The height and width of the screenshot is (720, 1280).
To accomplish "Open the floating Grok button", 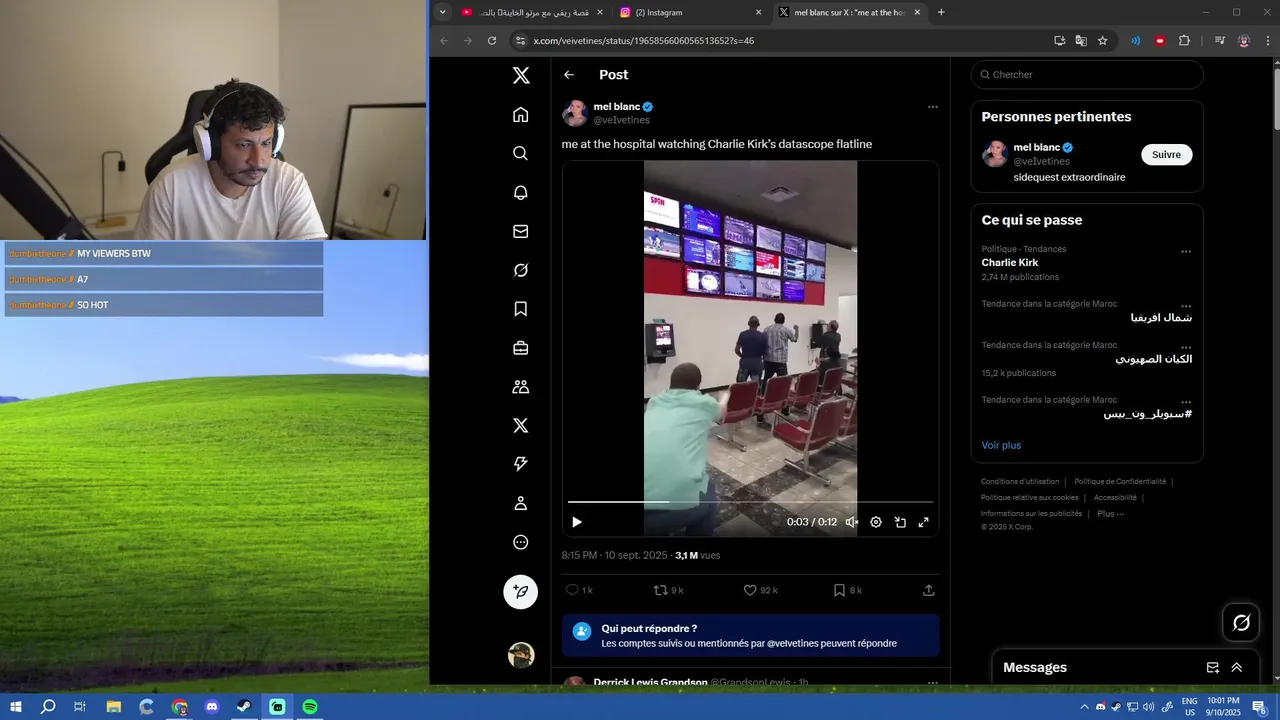I will pyautogui.click(x=1241, y=623).
